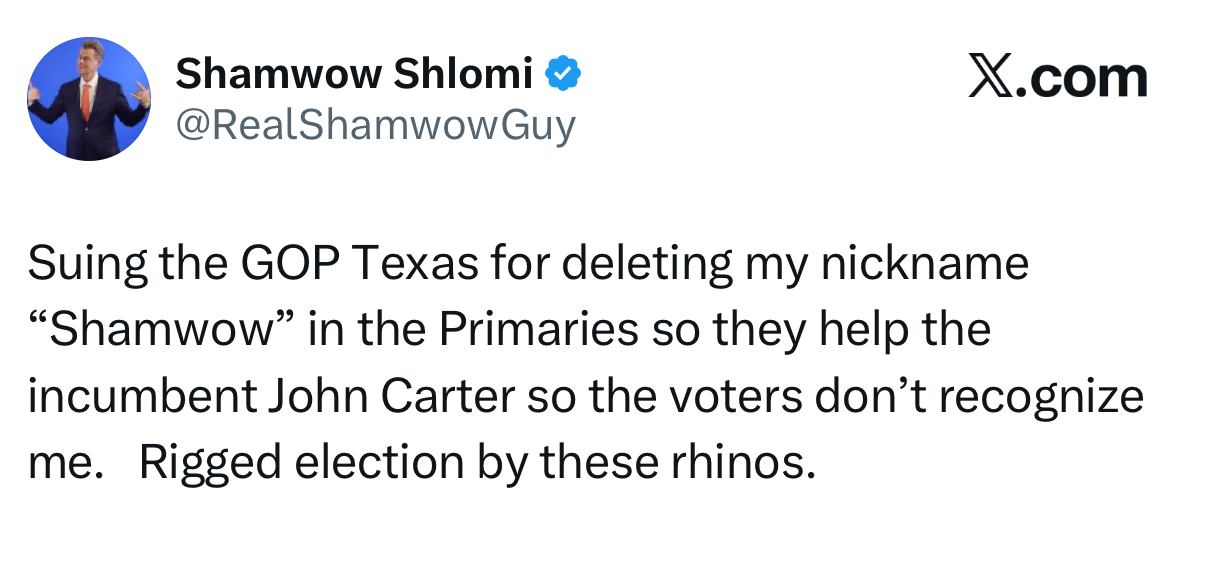Click the ".com" text beside the X logo
This screenshot has height=561, width=1206.
click(1080, 78)
